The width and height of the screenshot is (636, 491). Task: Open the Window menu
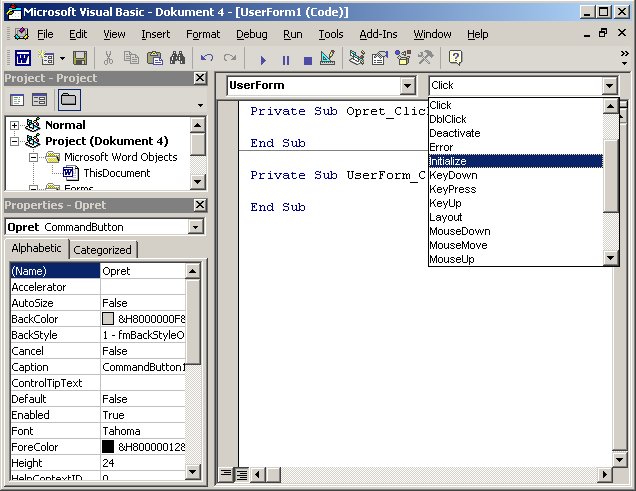[432, 34]
